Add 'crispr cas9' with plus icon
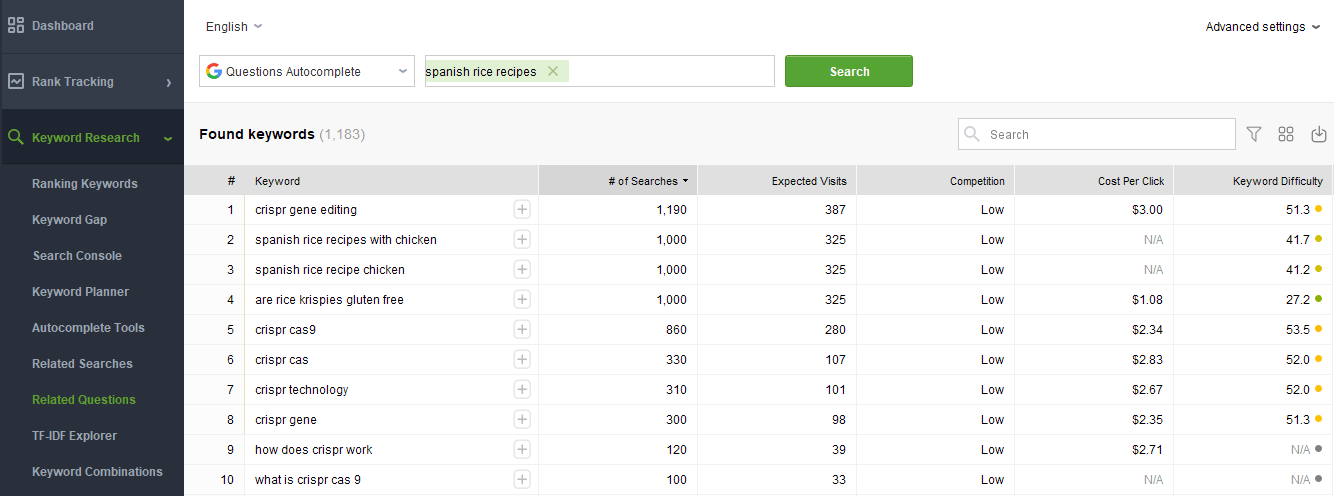Screen dimensions: 1334x496 (x=522, y=329)
